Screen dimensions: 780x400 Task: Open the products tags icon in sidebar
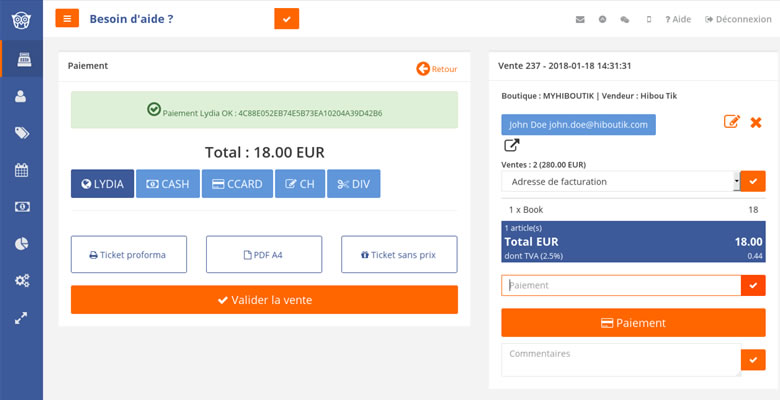[21, 133]
